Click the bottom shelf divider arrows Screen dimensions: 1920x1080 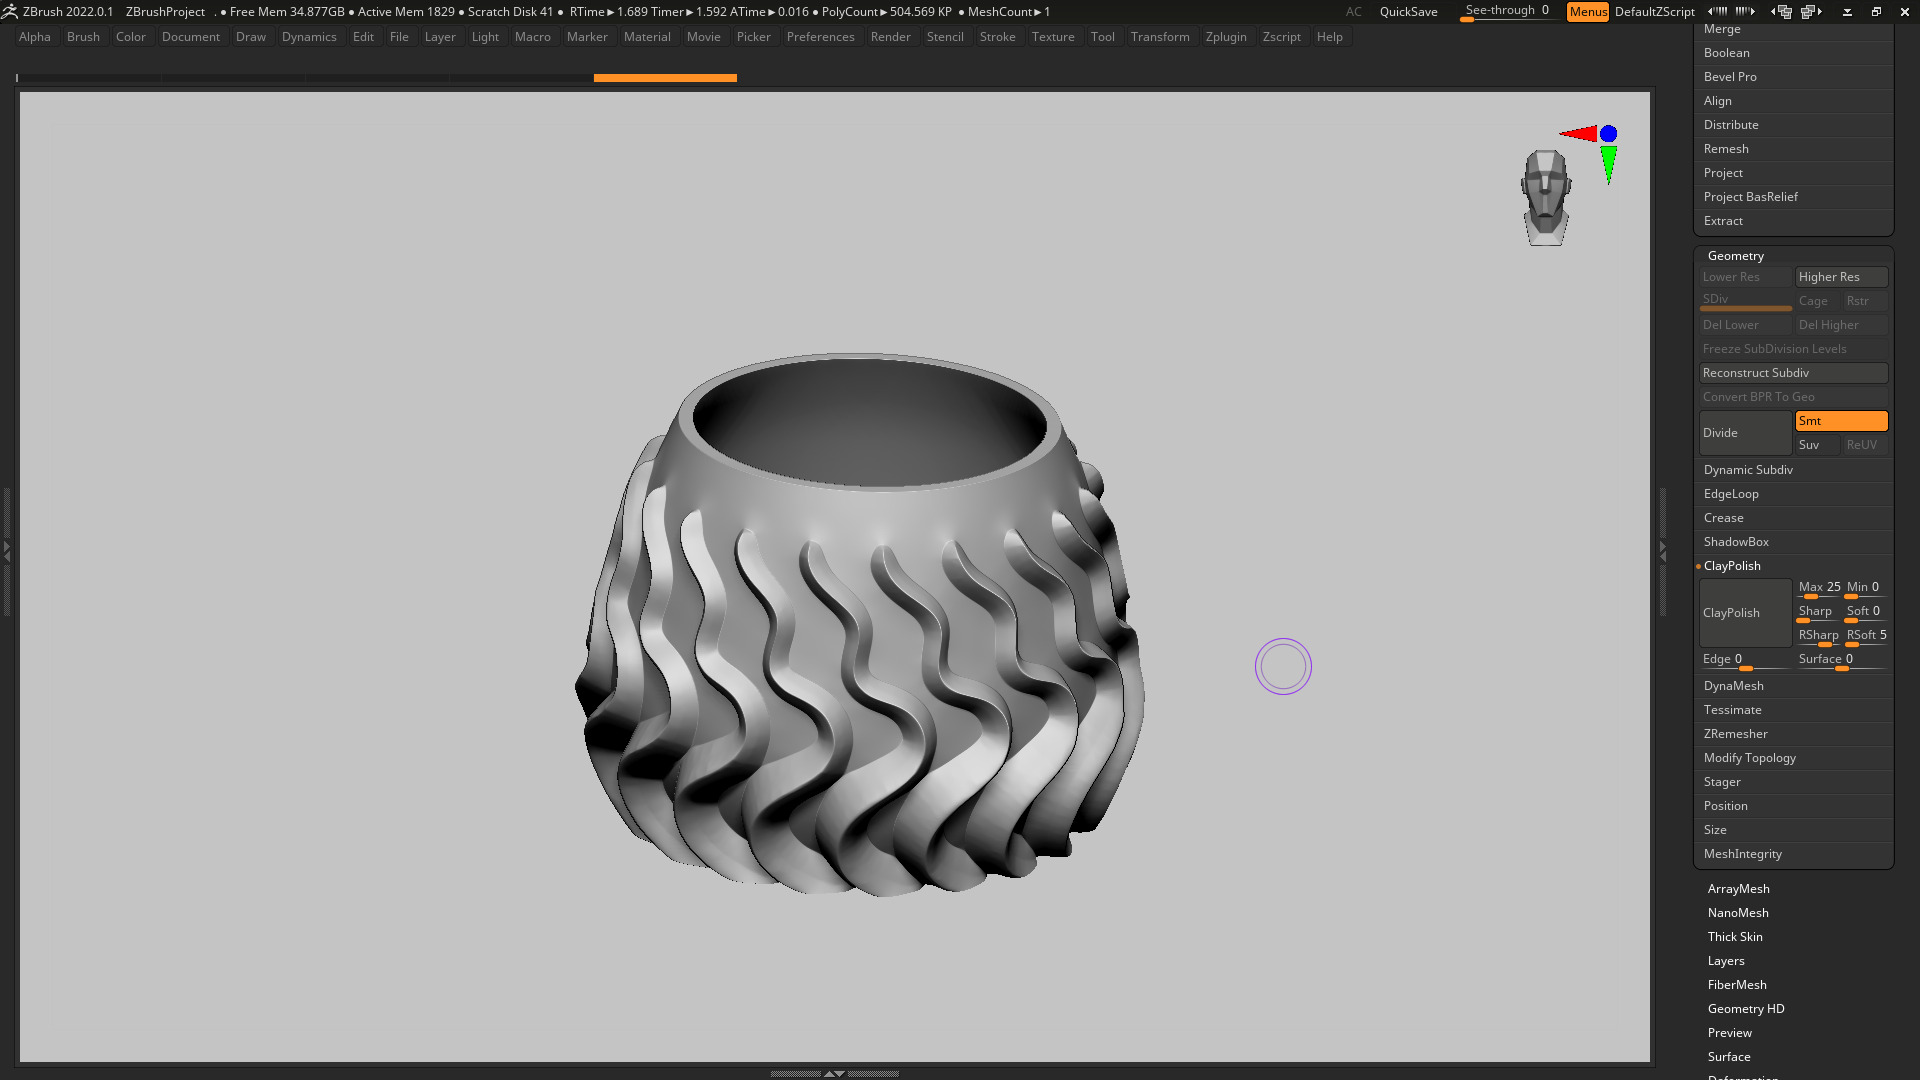tap(834, 1073)
